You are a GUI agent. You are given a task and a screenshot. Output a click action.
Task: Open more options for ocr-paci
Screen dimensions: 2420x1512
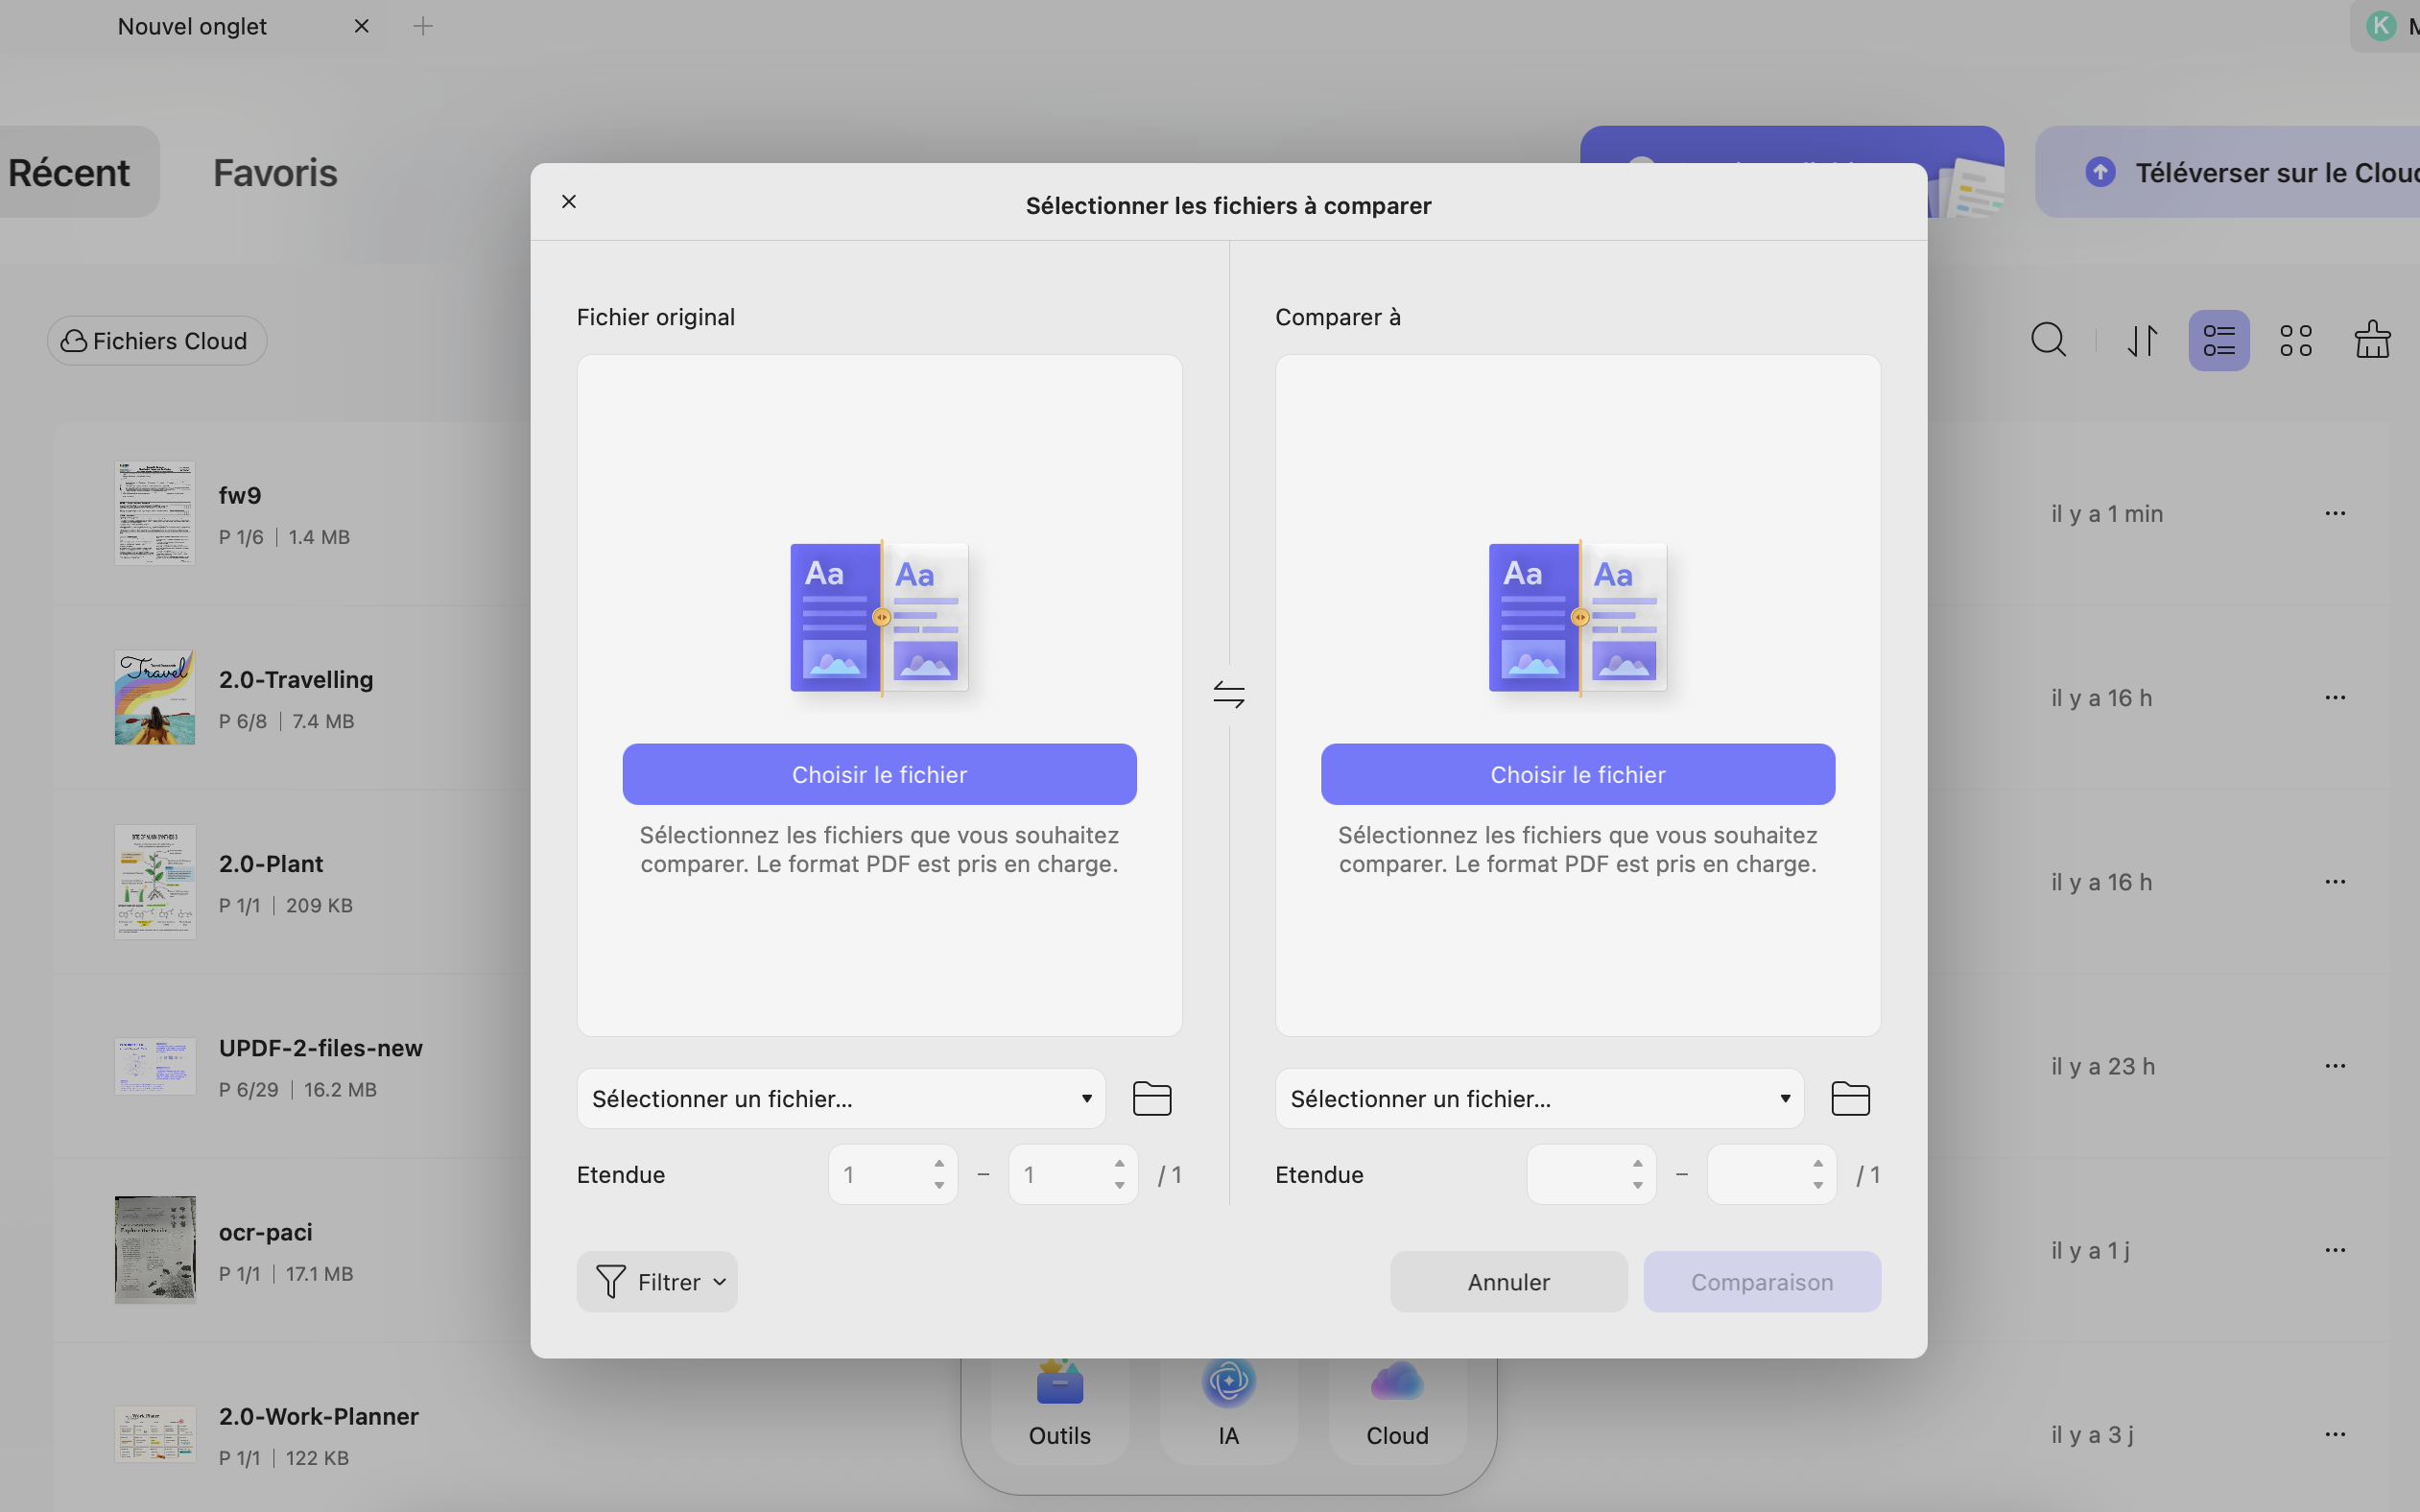coord(2335,1249)
